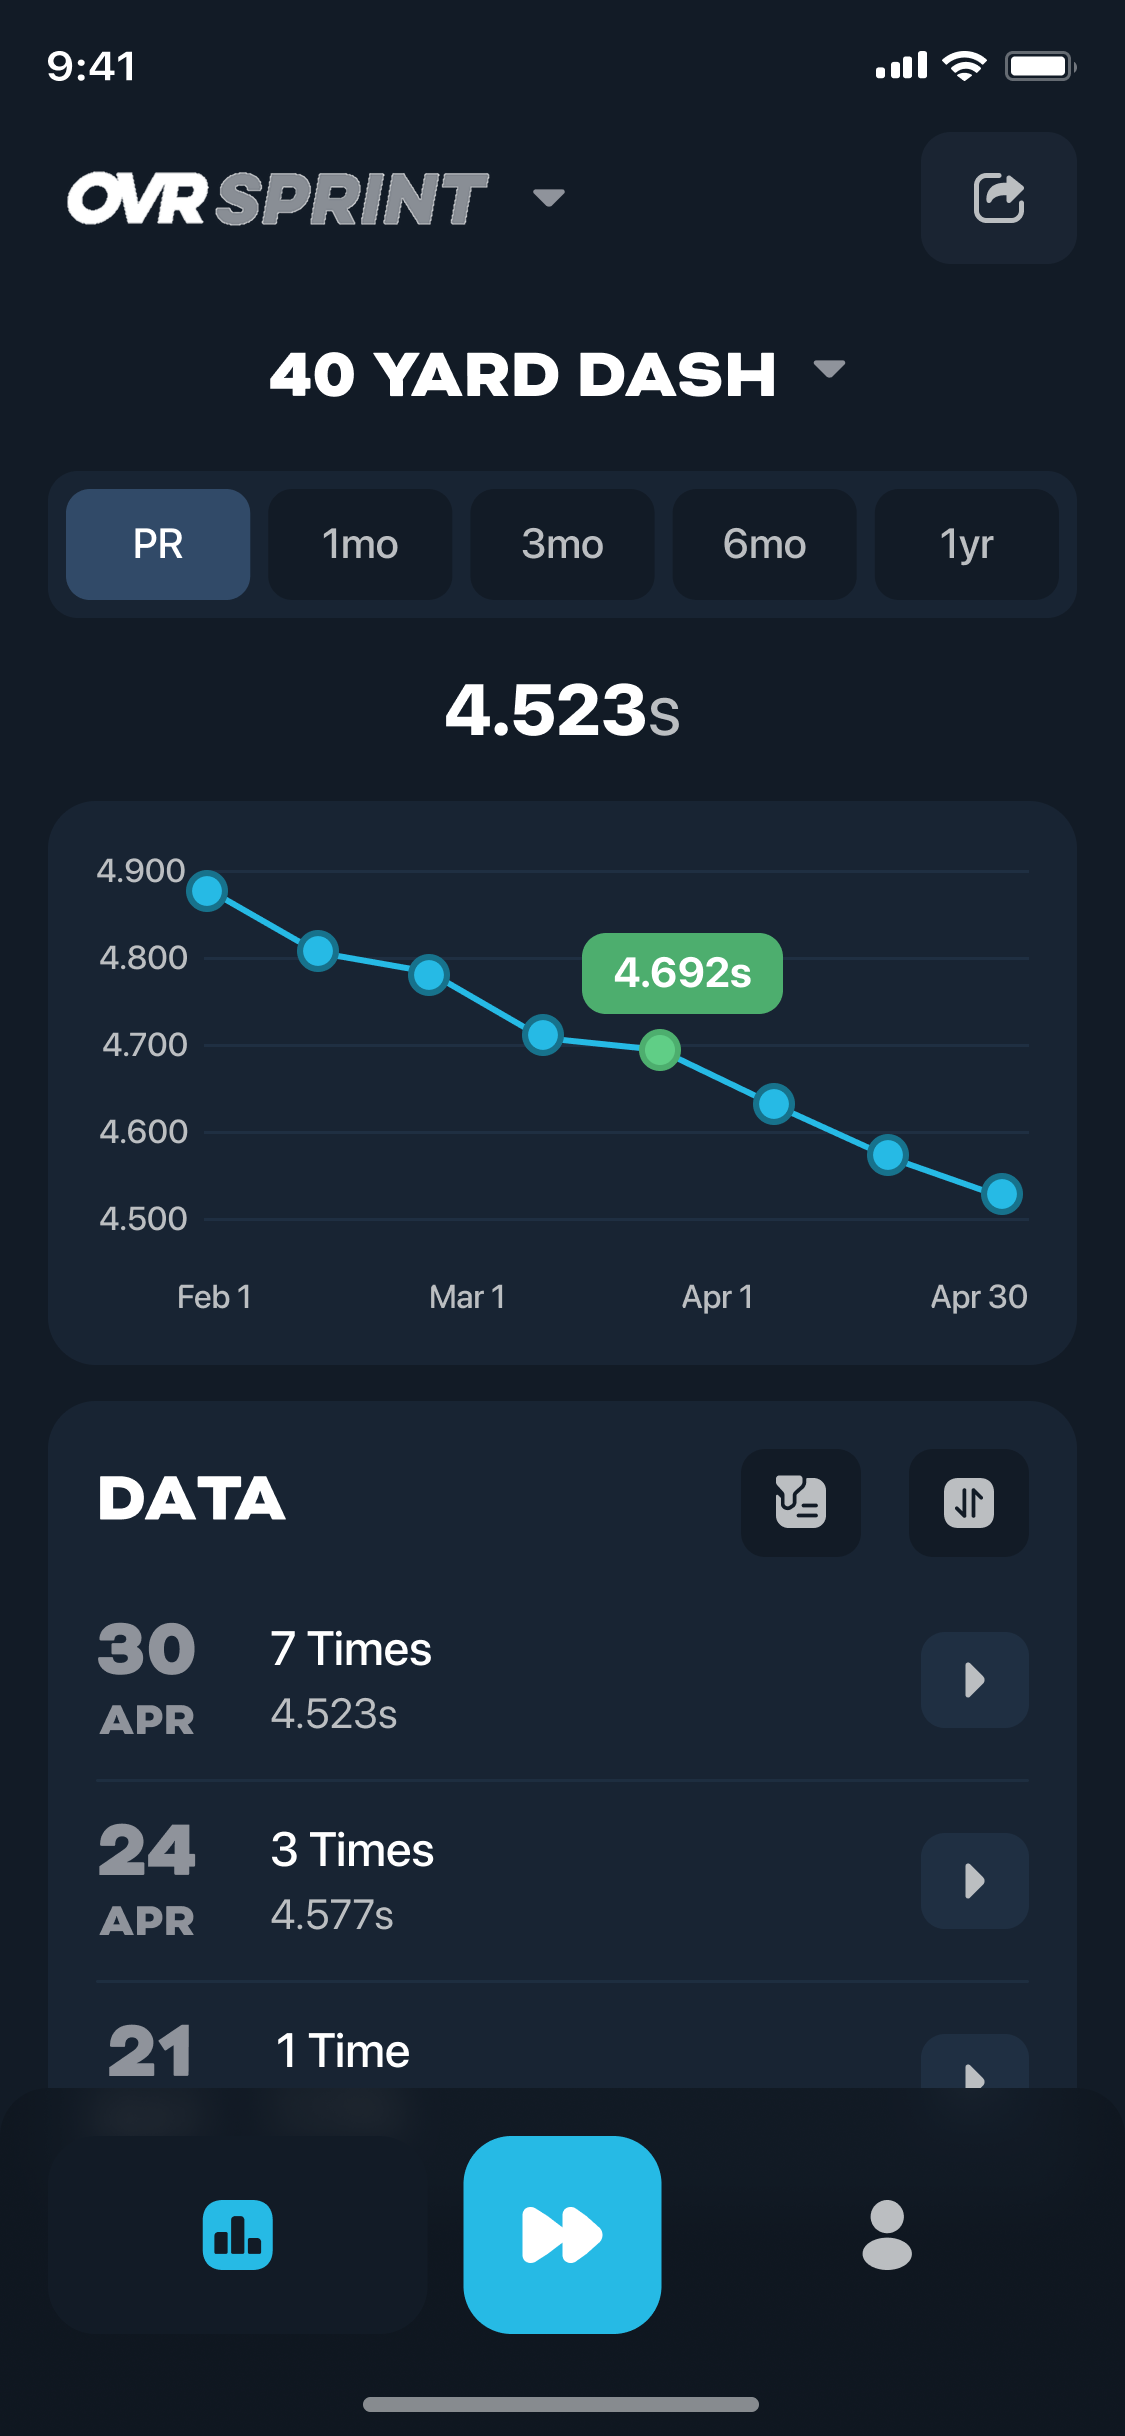Expand the 40 Yard Dash dropdown
Viewport: 1125px width, 2436px height.
[829, 370]
